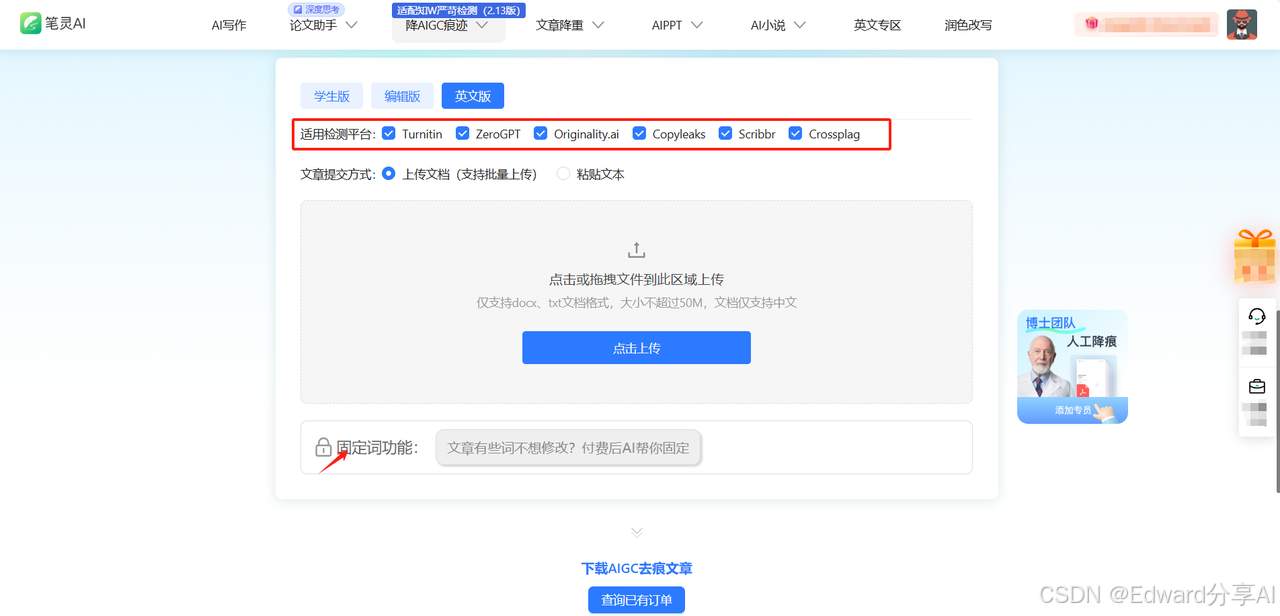1280x616 pixels.
Task: Click the lock icon beside 固定词功能
Action: pyautogui.click(x=323, y=447)
